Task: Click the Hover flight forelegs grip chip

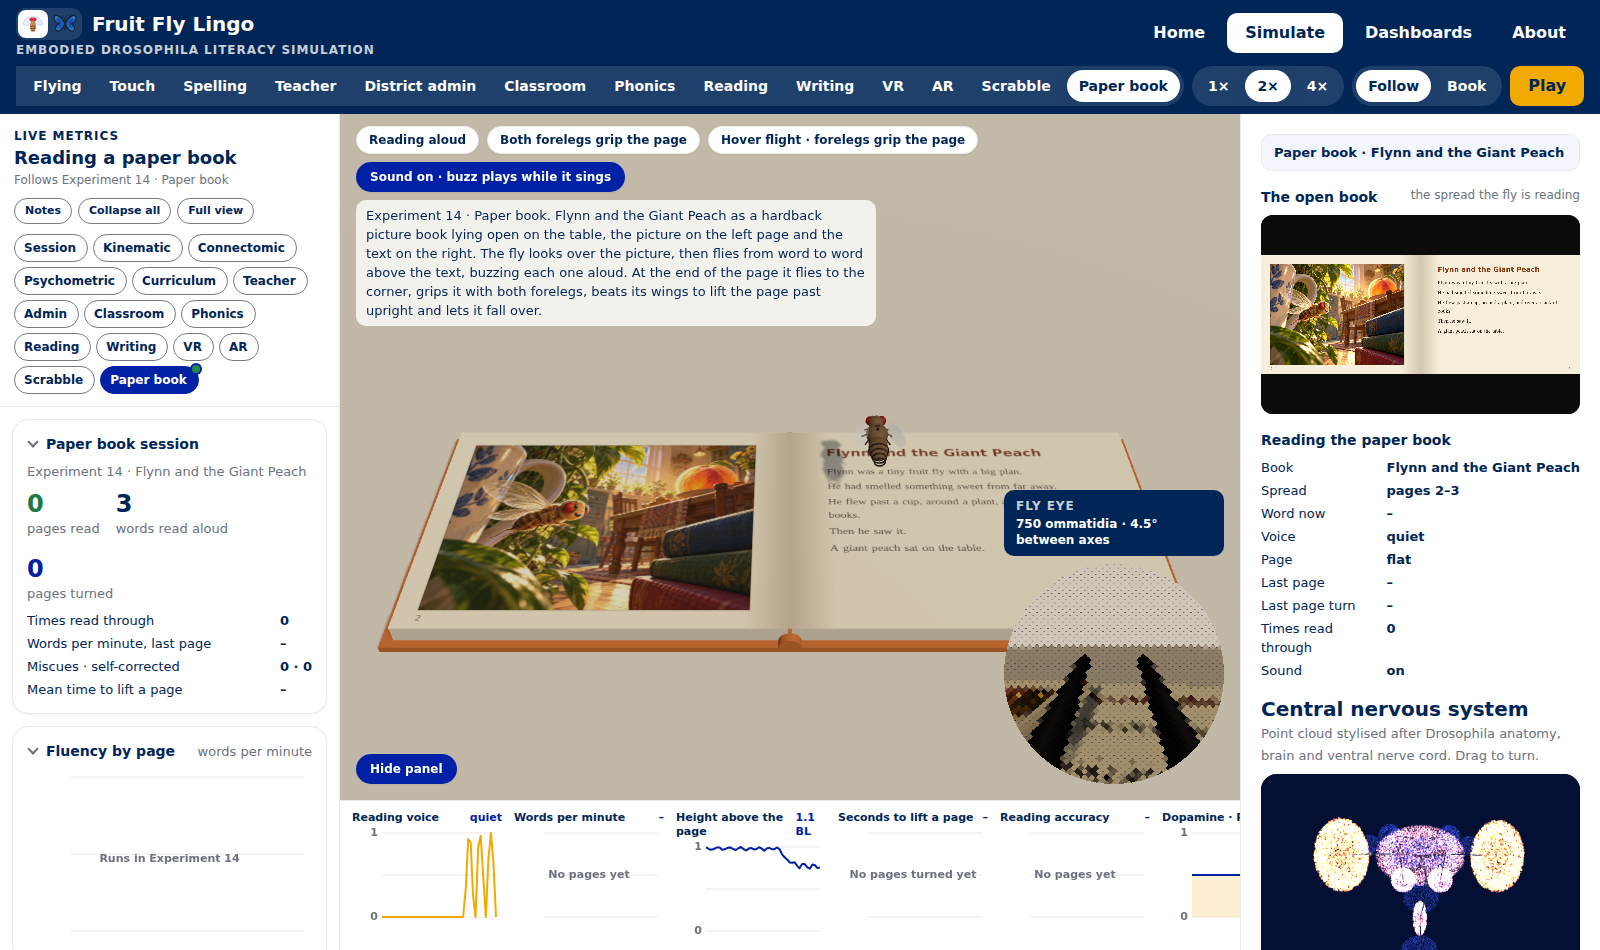Action: pyautogui.click(x=843, y=140)
